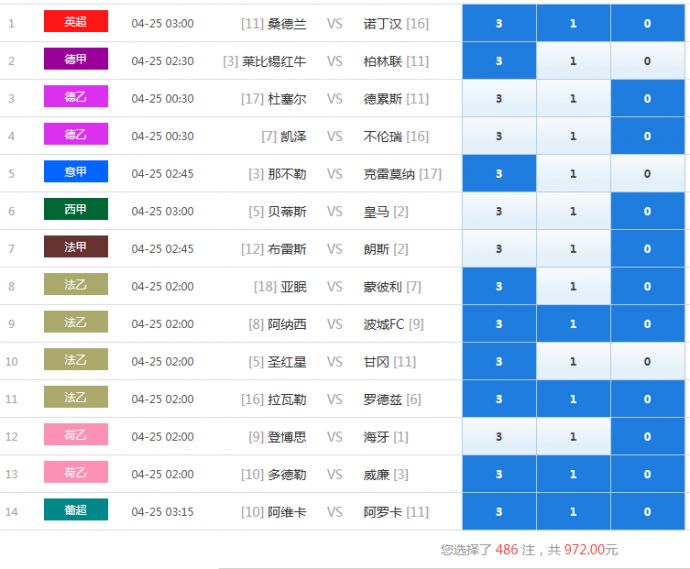Toggle option 3 for 亚眠 vs 蒙彼利

(x=499, y=286)
